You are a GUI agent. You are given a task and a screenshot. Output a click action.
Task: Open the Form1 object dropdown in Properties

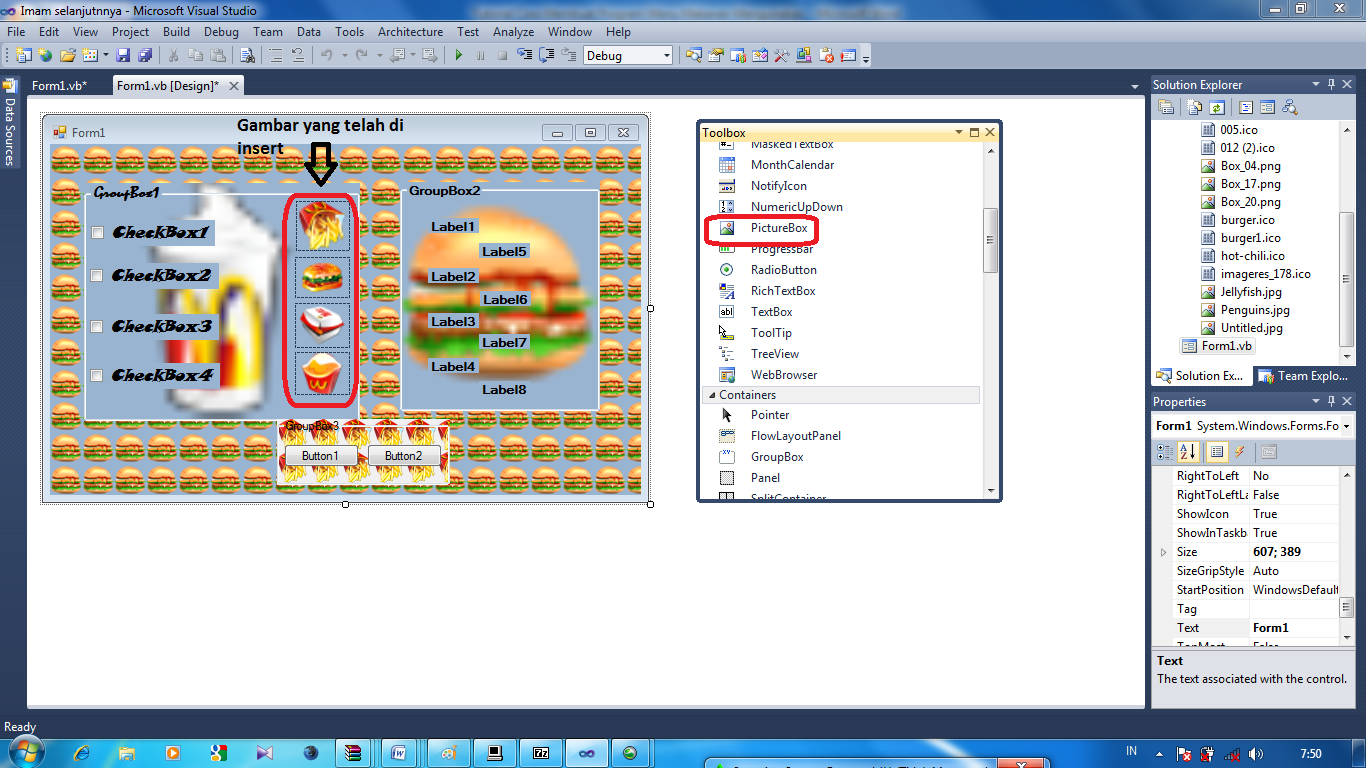(1347, 426)
